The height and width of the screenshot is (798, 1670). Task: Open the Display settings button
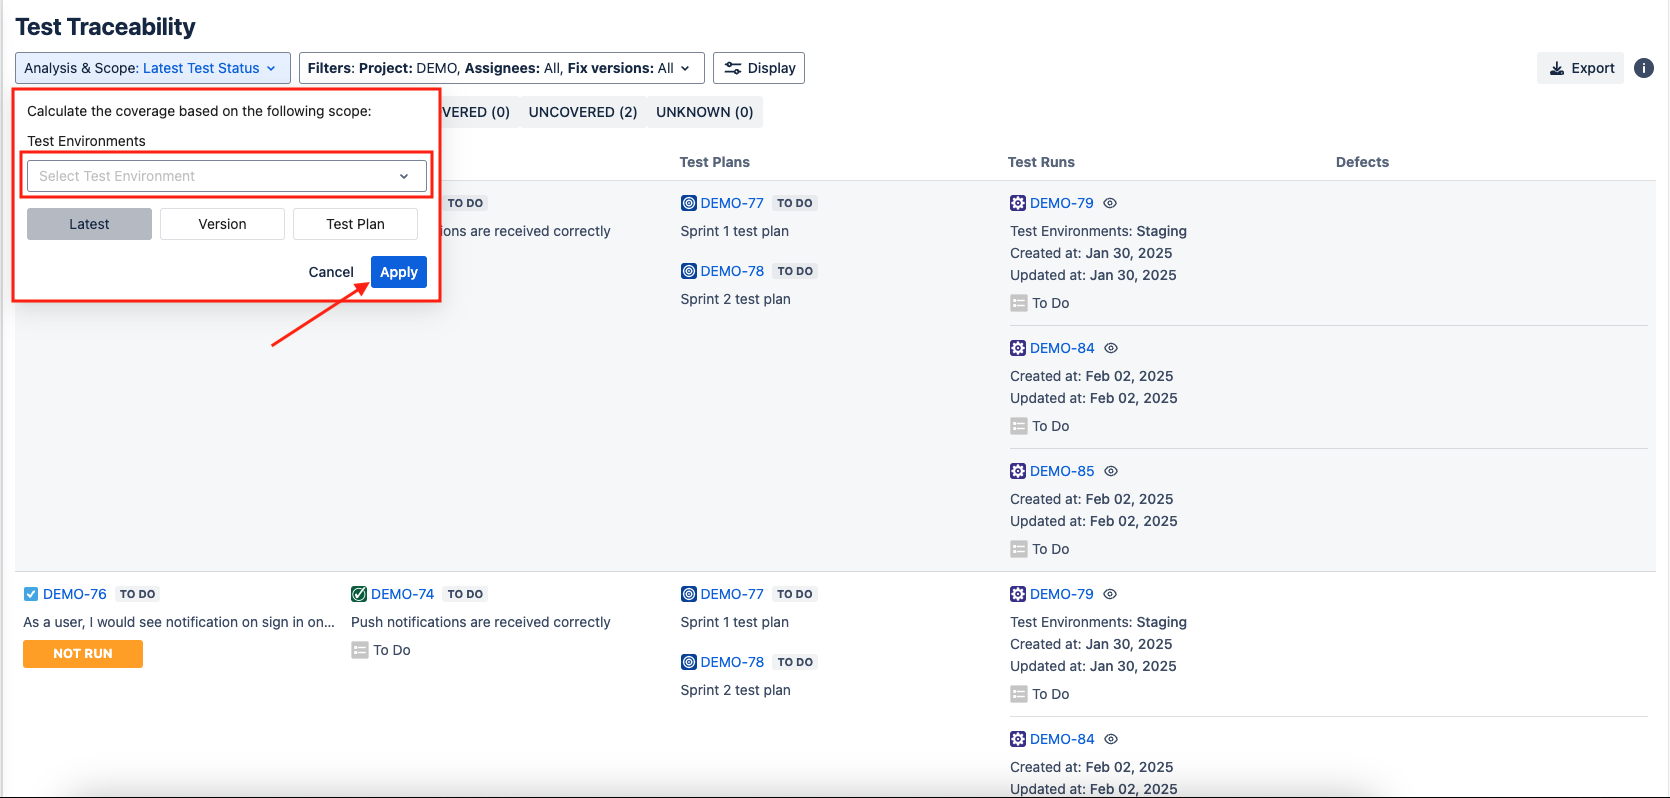point(759,68)
